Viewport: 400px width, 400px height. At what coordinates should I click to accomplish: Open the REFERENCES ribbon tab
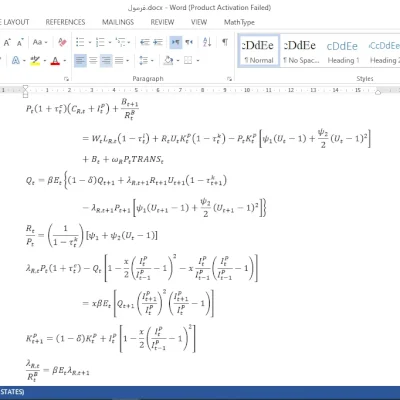tap(65, 22)
